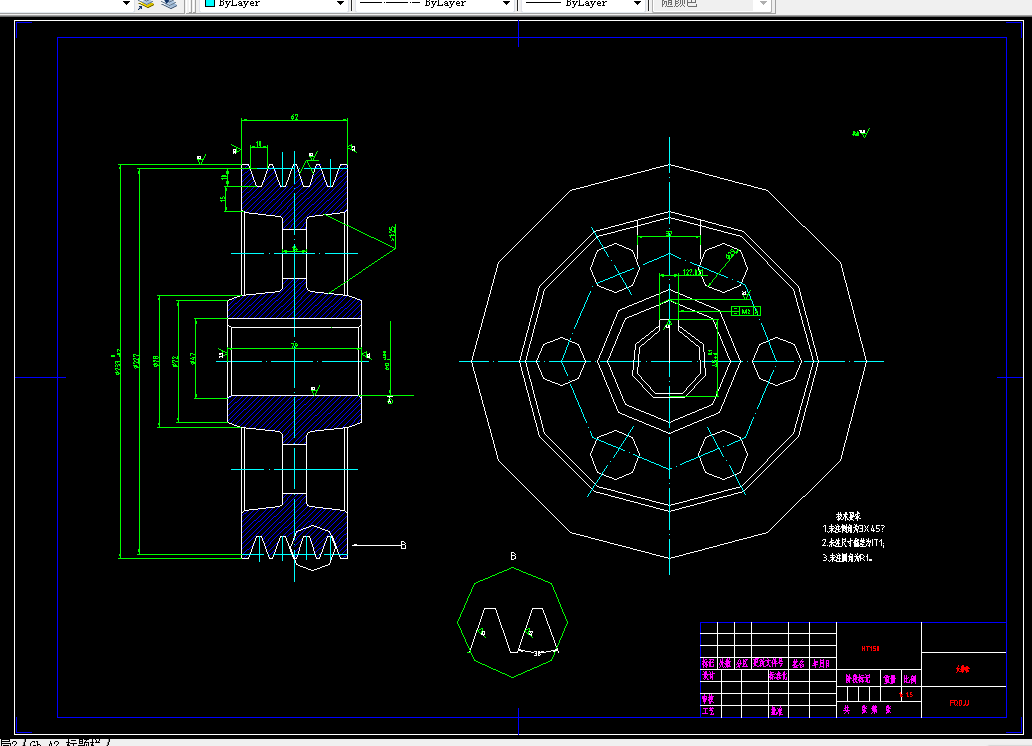The width and height of the screenshot is (1032, 746).
Task: Select the Gb_A2 标题栏 layout tab
Action: click(x=67, y=742)
